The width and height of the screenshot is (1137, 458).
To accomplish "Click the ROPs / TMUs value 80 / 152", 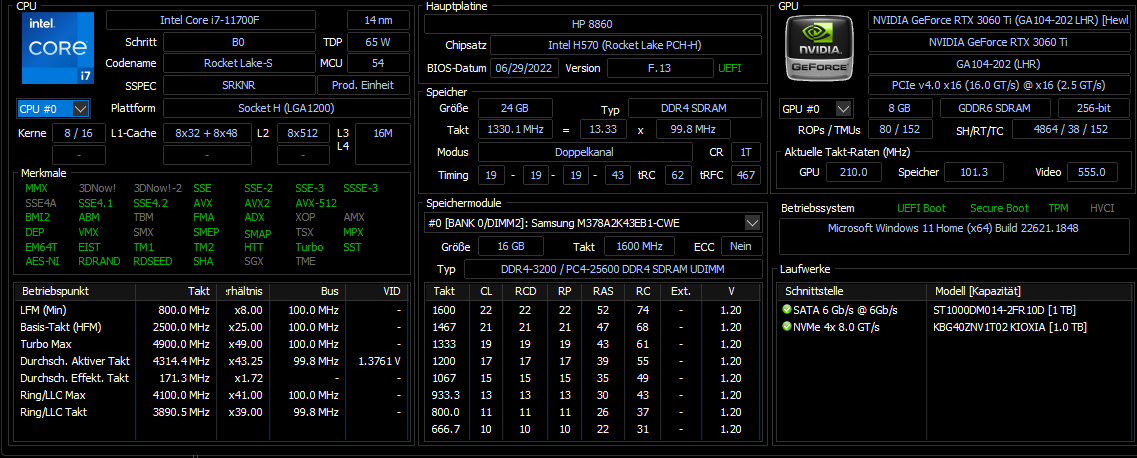I will tap(900, 130).
